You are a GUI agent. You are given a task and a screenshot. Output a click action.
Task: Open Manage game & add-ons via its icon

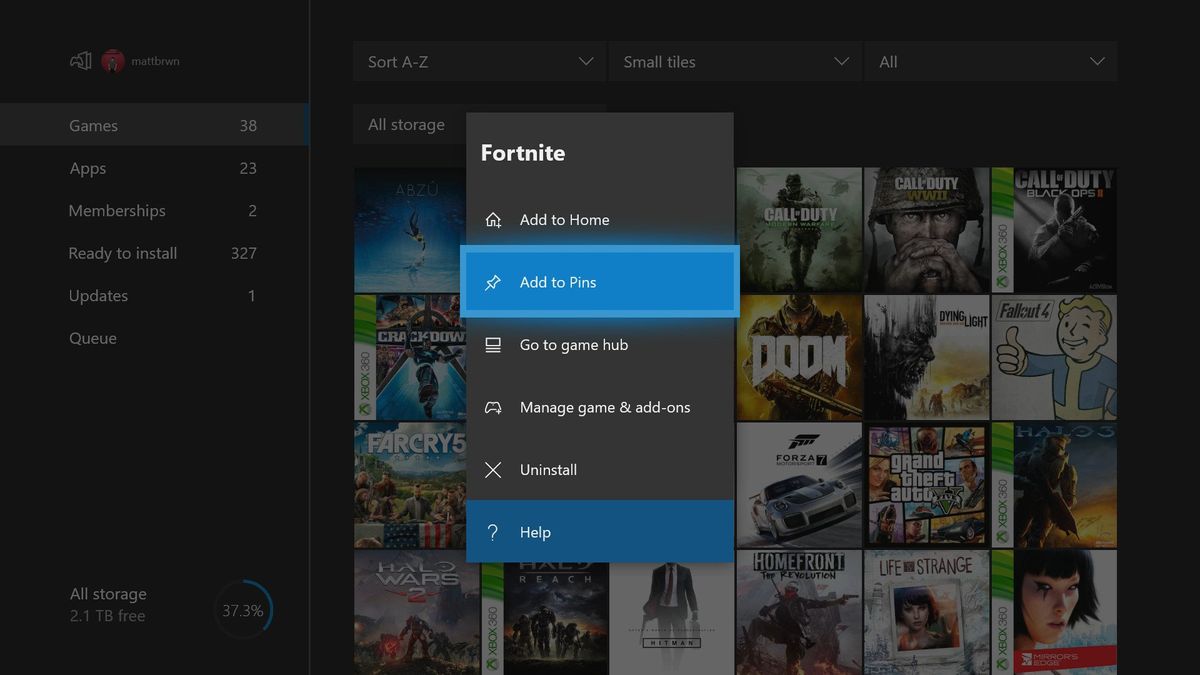point(492,407)
